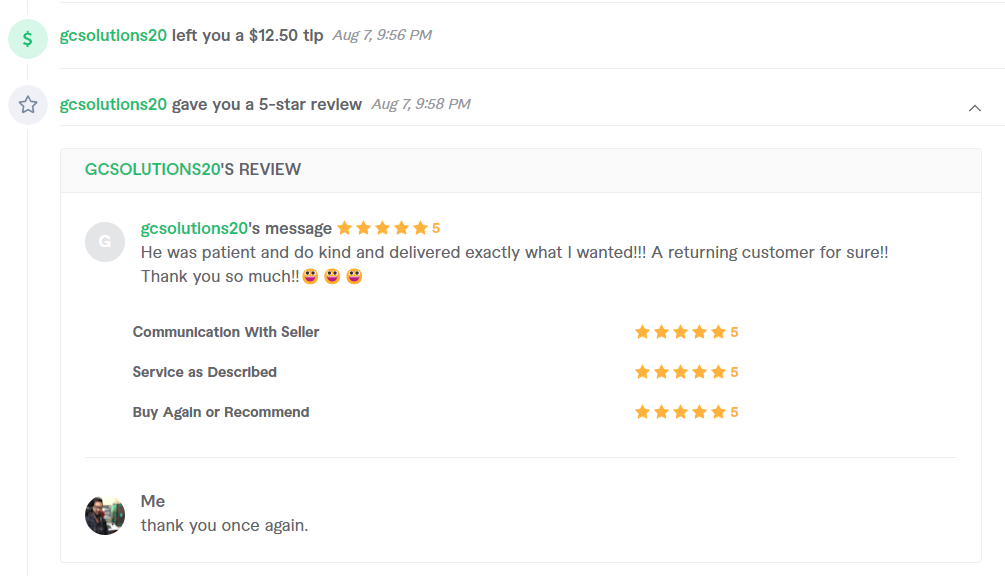Click the Aug 7, 9:58 PM timestamp

tap(421, 104)
